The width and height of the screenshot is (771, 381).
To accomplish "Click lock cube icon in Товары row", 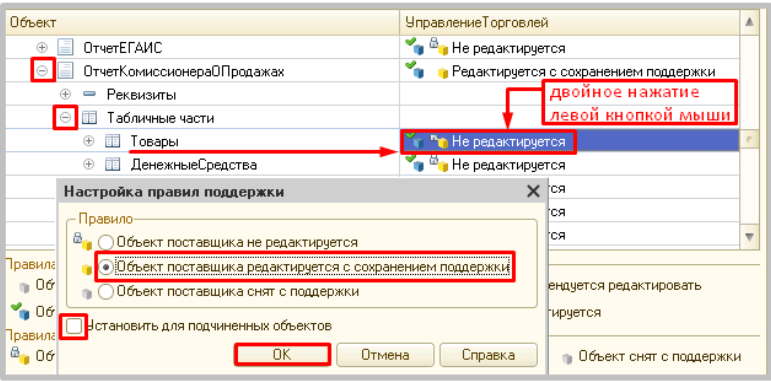I will click(x=439, y=142).
